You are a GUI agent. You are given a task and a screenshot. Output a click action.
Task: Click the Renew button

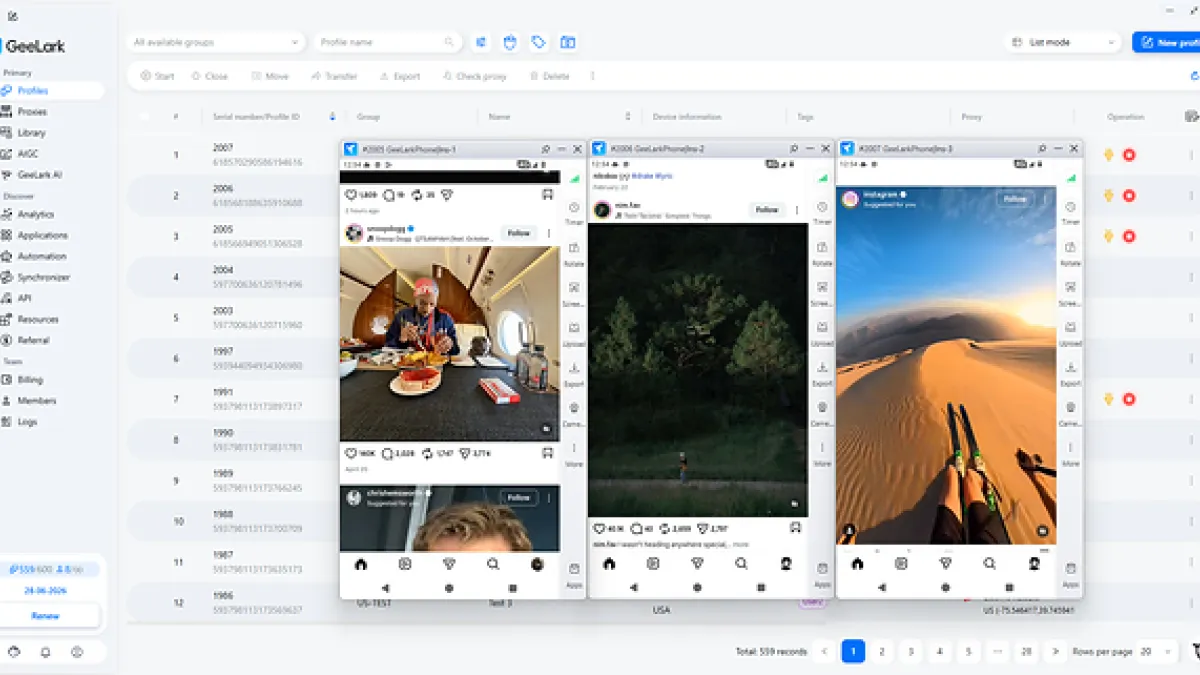(46, 616)
